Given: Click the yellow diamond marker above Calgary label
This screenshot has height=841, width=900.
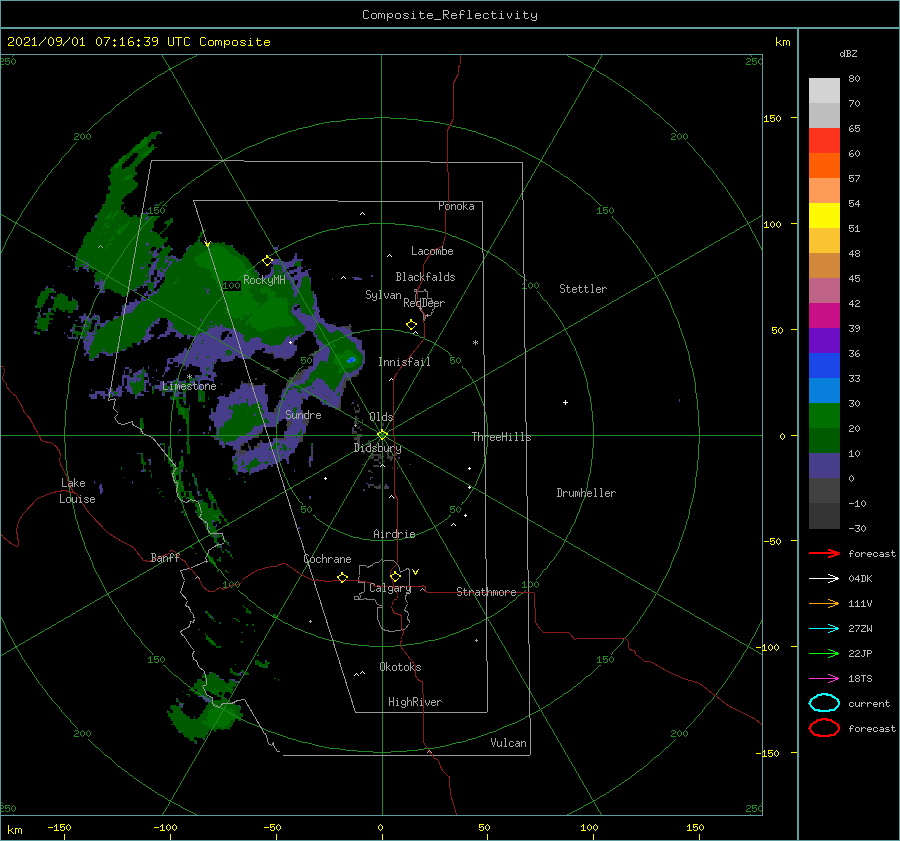Looking at the screenshot, I should click(x=395, y=576).
